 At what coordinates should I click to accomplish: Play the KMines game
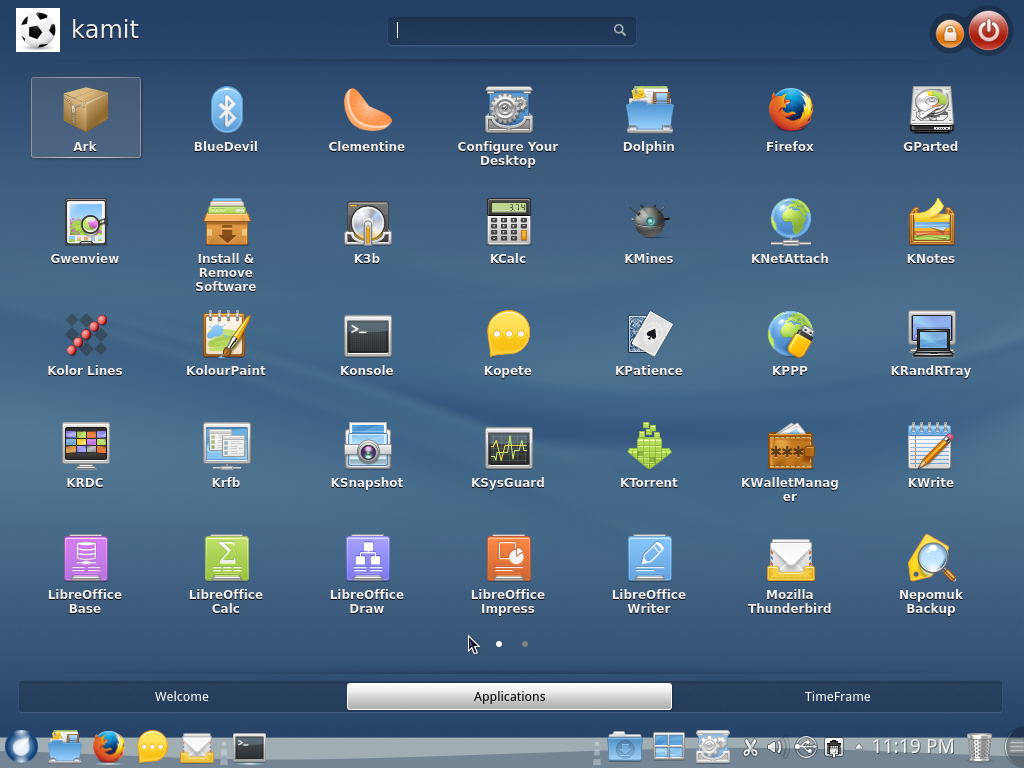(x=648, y=223)
